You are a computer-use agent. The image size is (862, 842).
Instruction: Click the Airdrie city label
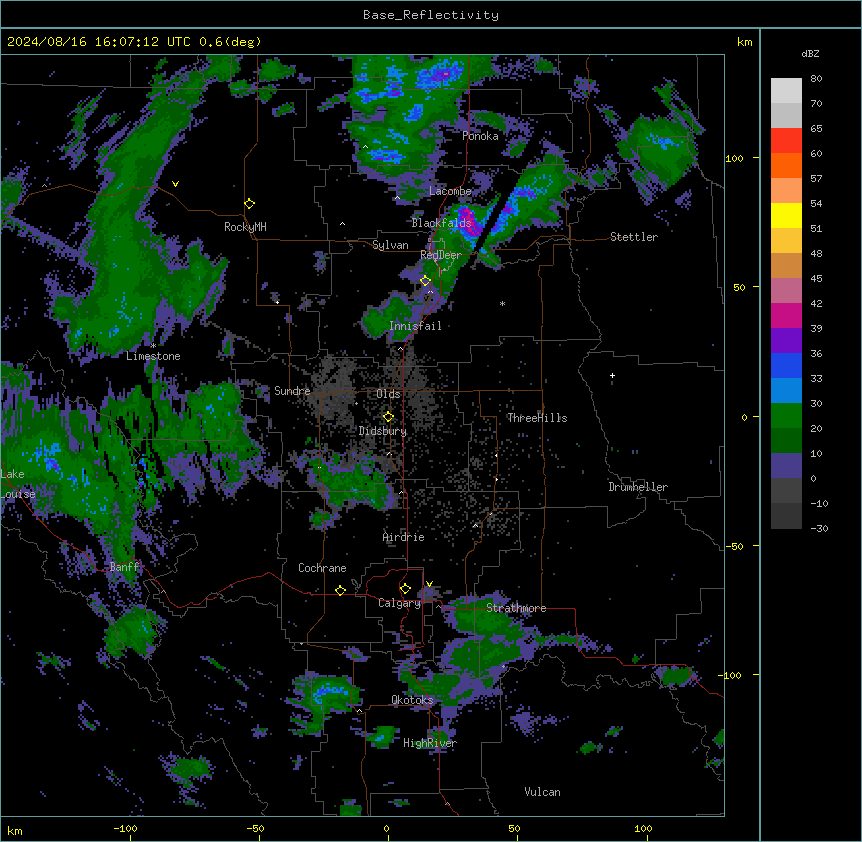[404, 537]
